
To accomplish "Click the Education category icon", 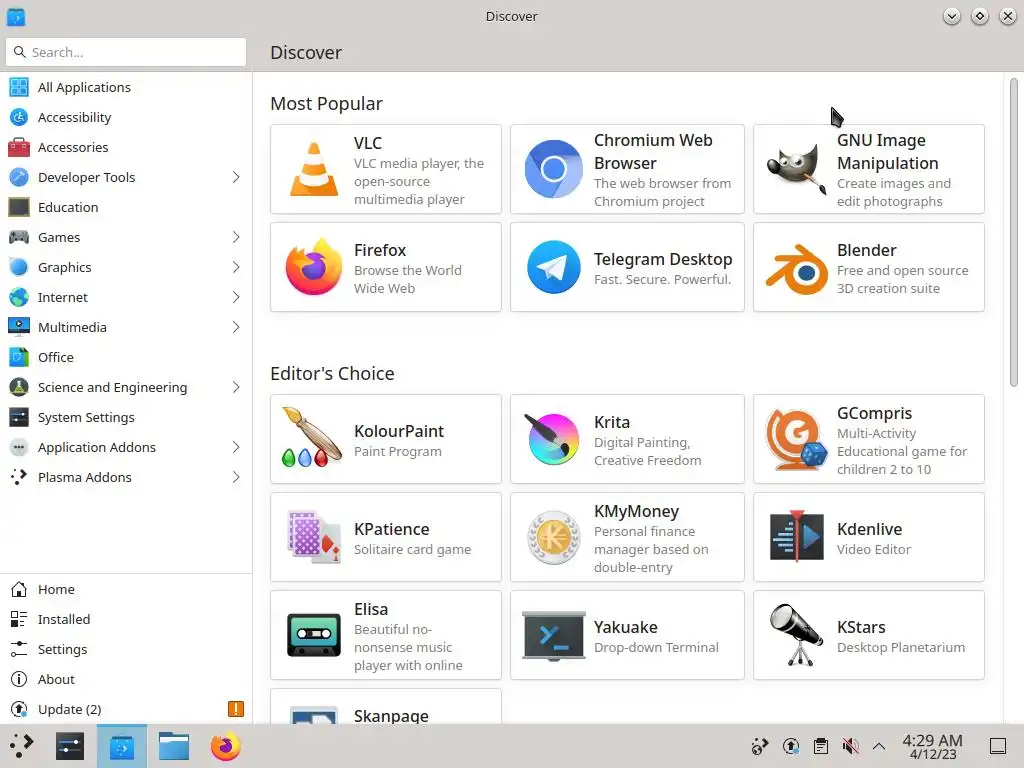I will point(19,207).
